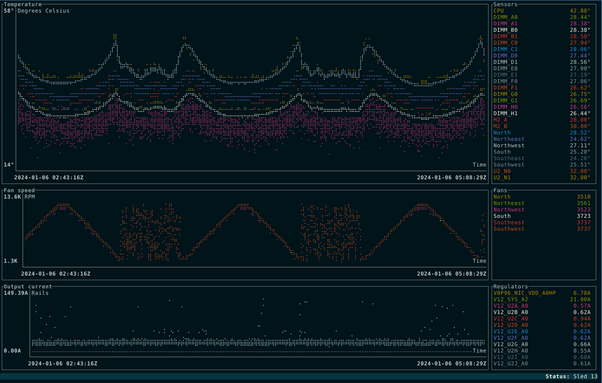Click the Status: Sled 13 indicator

click(572, 376)
